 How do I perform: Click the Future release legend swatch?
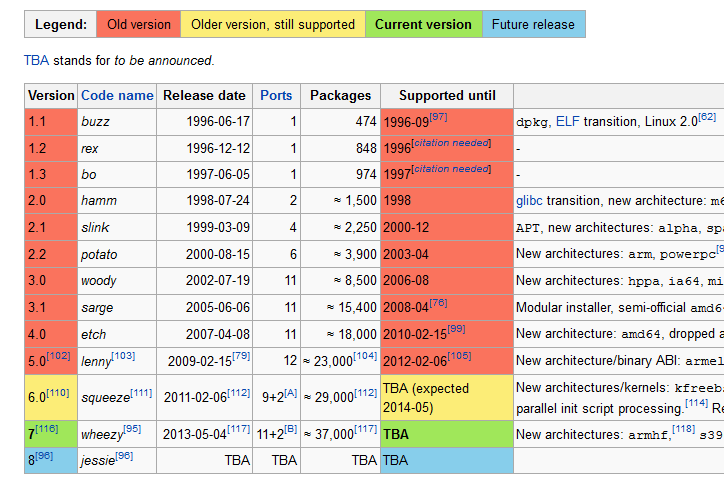click(x=533, y=24)
